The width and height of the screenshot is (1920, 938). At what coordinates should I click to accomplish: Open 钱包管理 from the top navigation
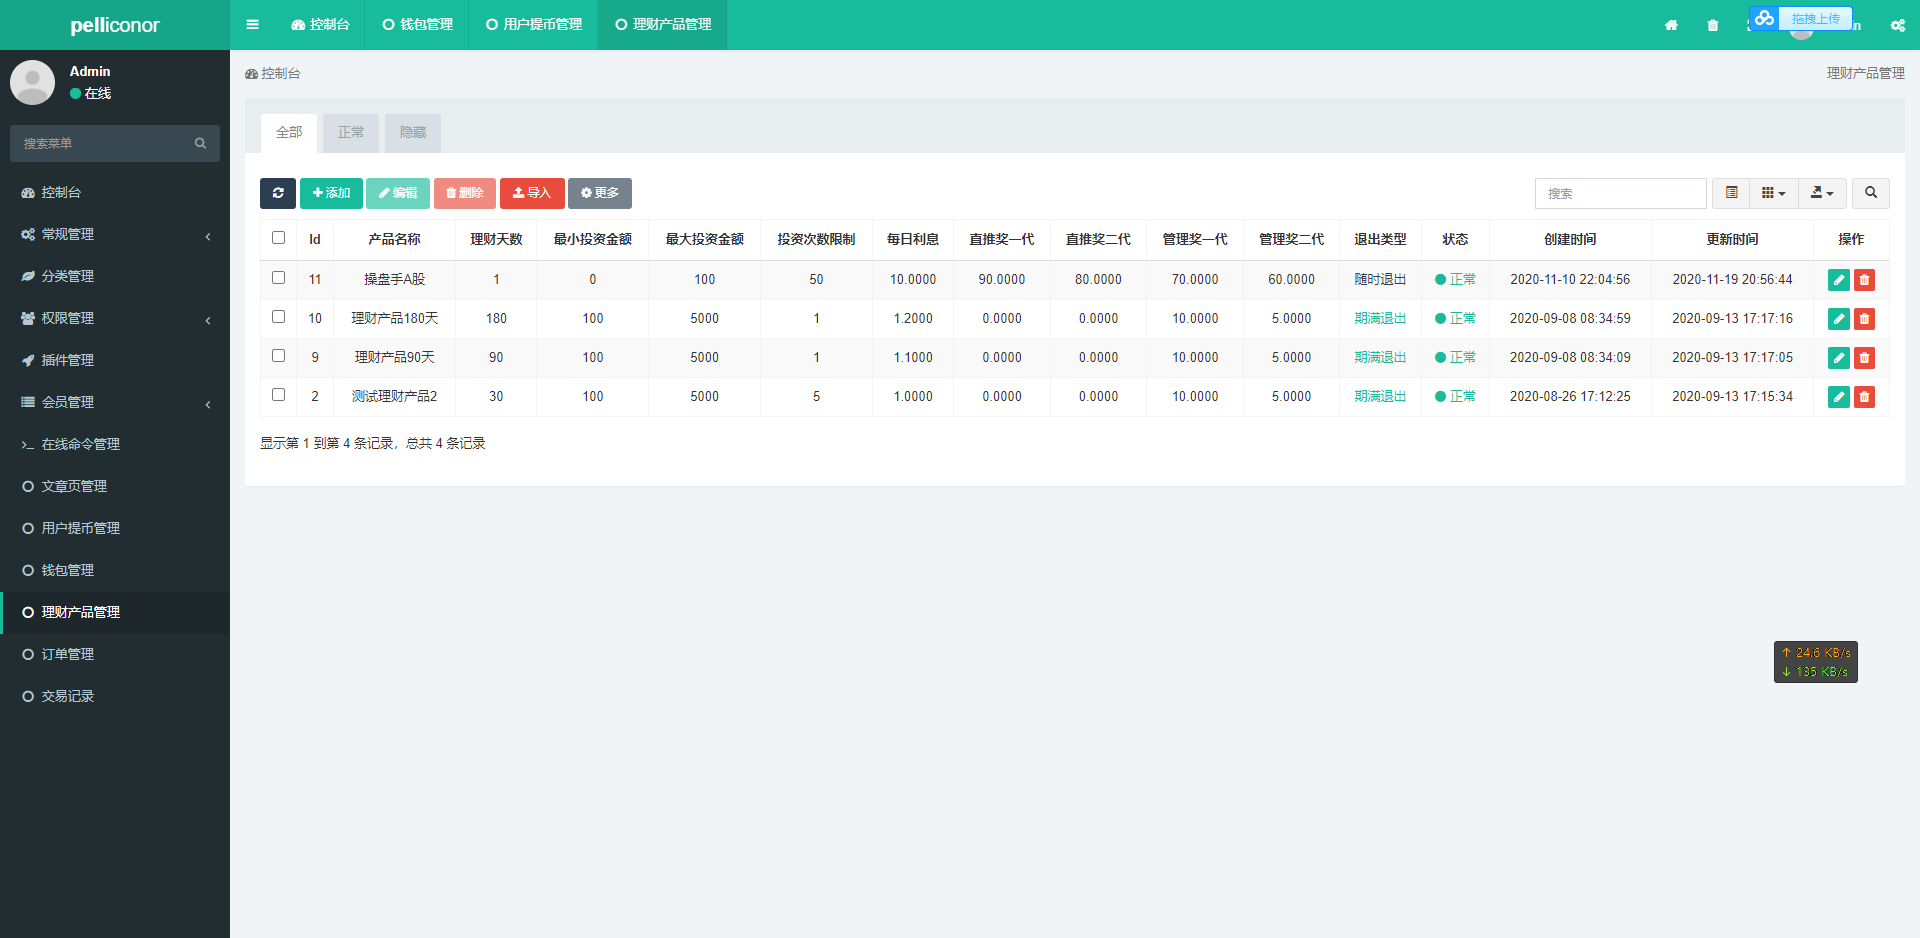(417, 24)
